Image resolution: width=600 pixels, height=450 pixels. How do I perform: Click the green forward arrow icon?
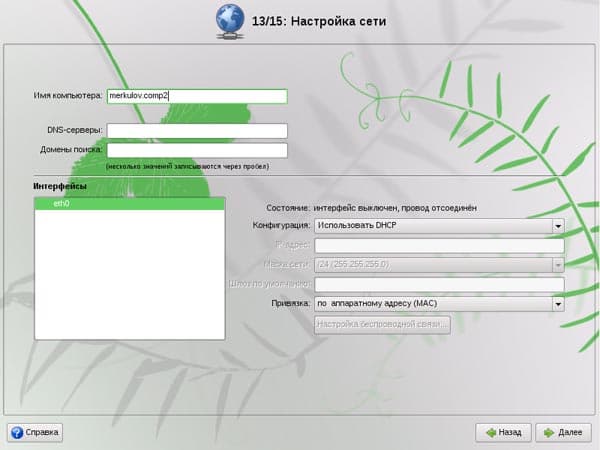[x=549, y=433]
